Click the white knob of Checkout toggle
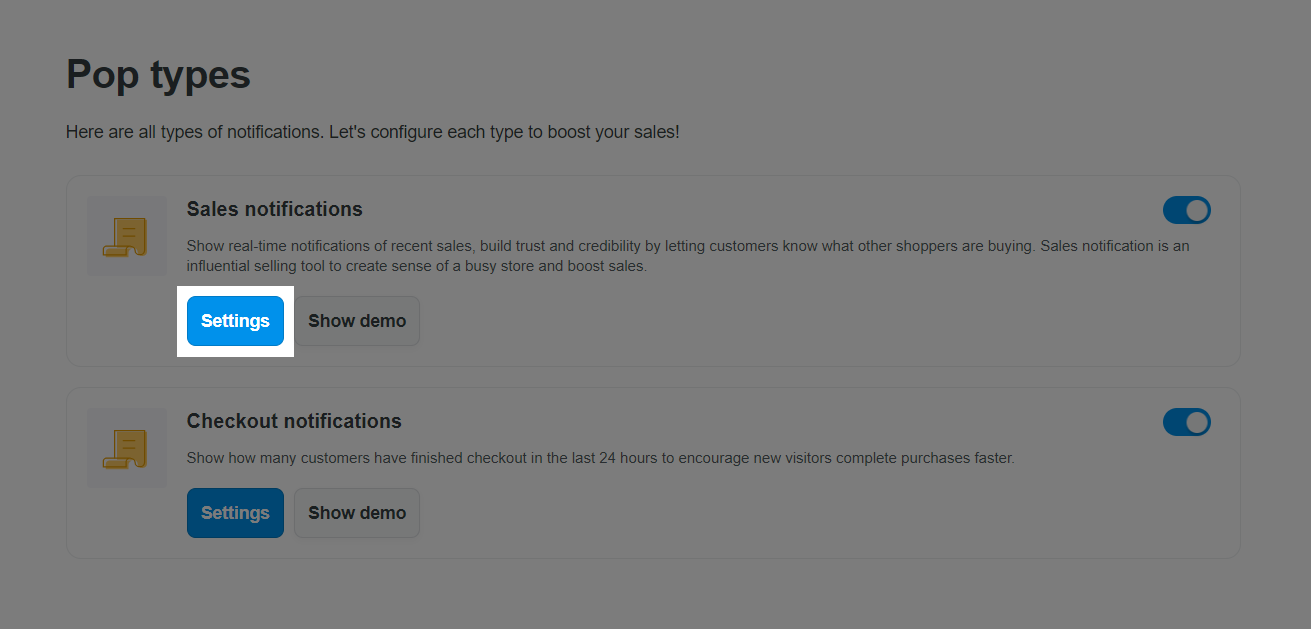The height and width of the screenshot is (629, 1311). (x=1197, y=422)
